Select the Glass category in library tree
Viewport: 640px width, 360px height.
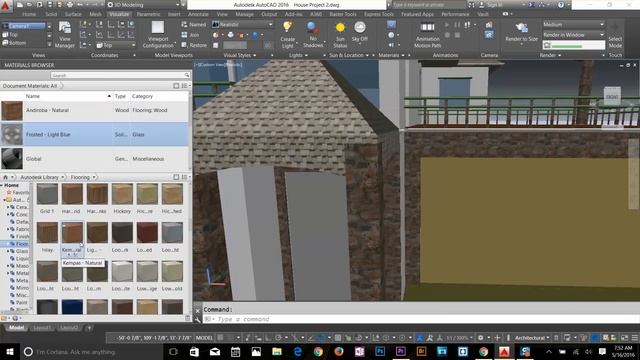22,251
